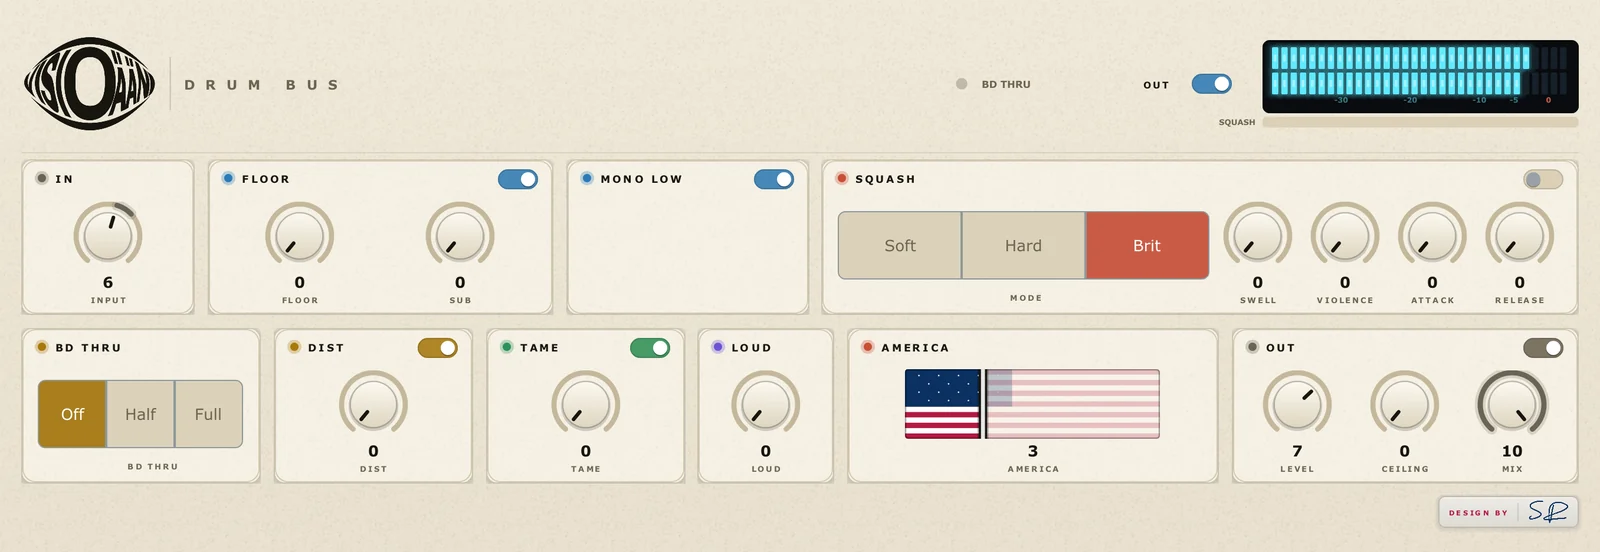The width and height of the screenshot is (1600, 552).
Task: Click the grey dot beside IN label
Action: point(42,178)
